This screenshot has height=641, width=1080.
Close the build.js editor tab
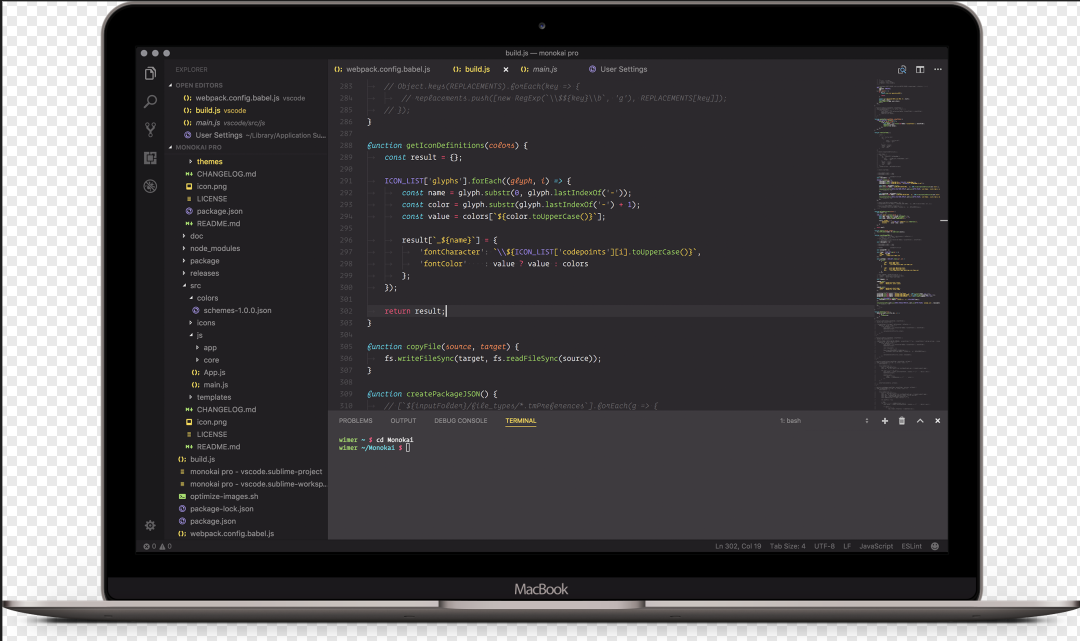click(x=506, y=70)
